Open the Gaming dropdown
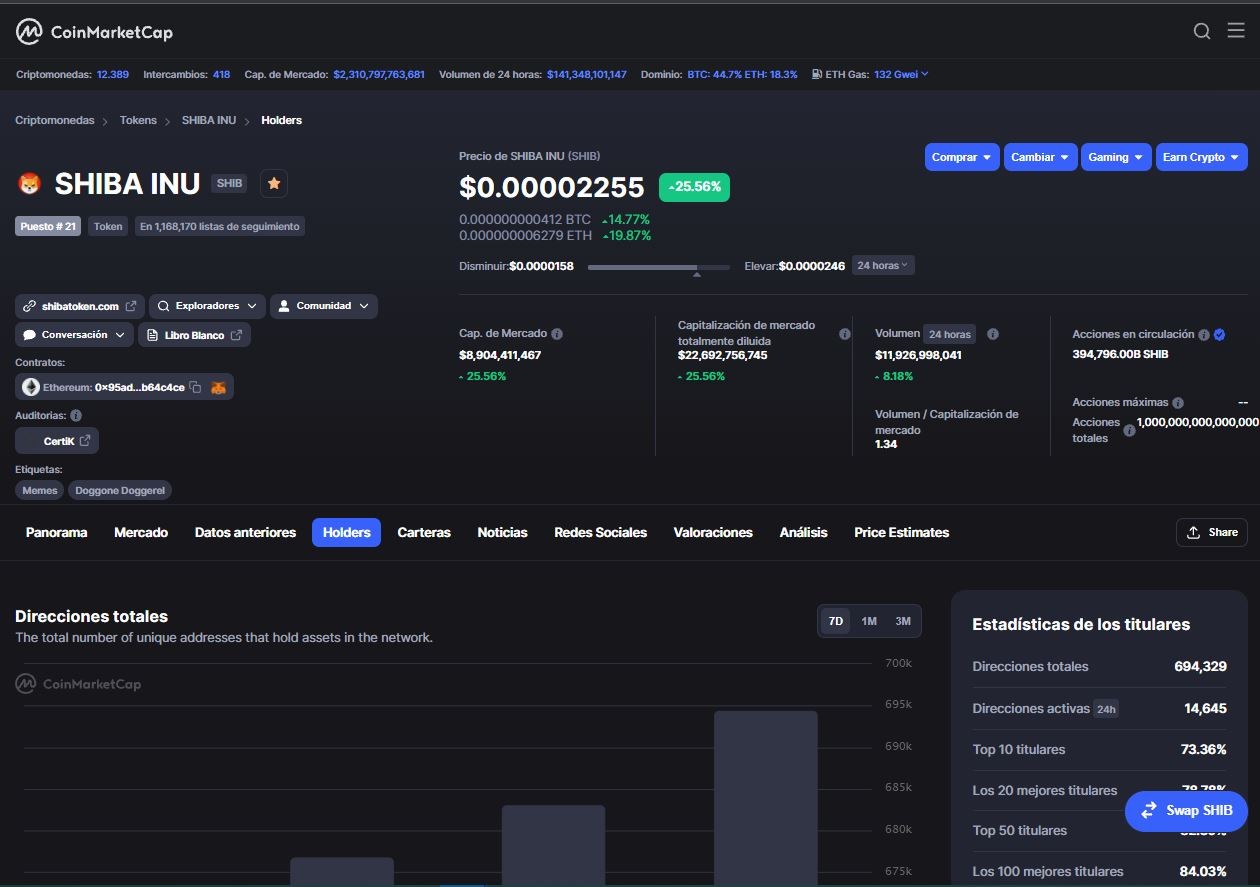Screen dimensions: 1260x887 1117,157
